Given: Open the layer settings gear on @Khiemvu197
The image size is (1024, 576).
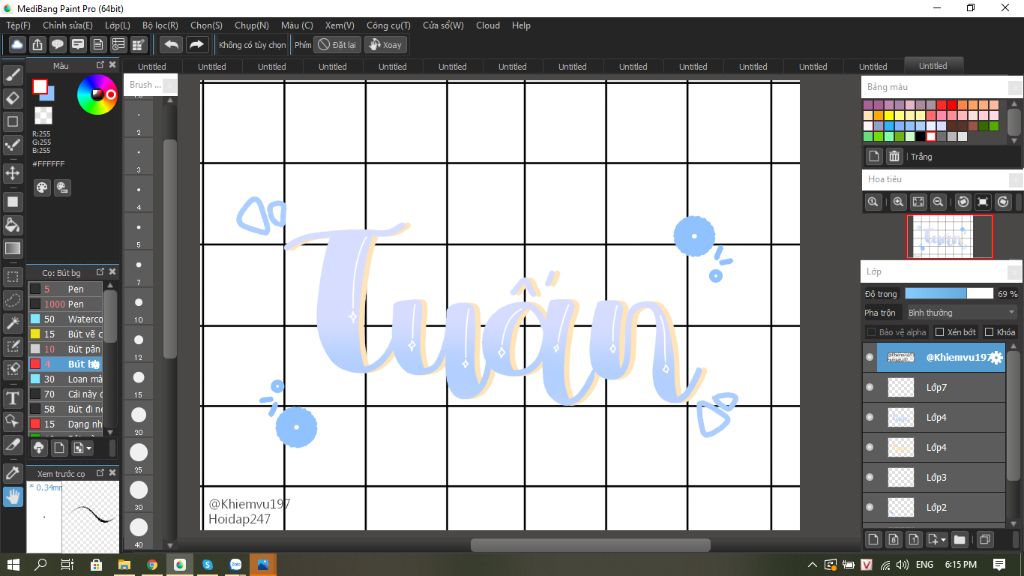Looking at the screenshot, I should point(995,357).
